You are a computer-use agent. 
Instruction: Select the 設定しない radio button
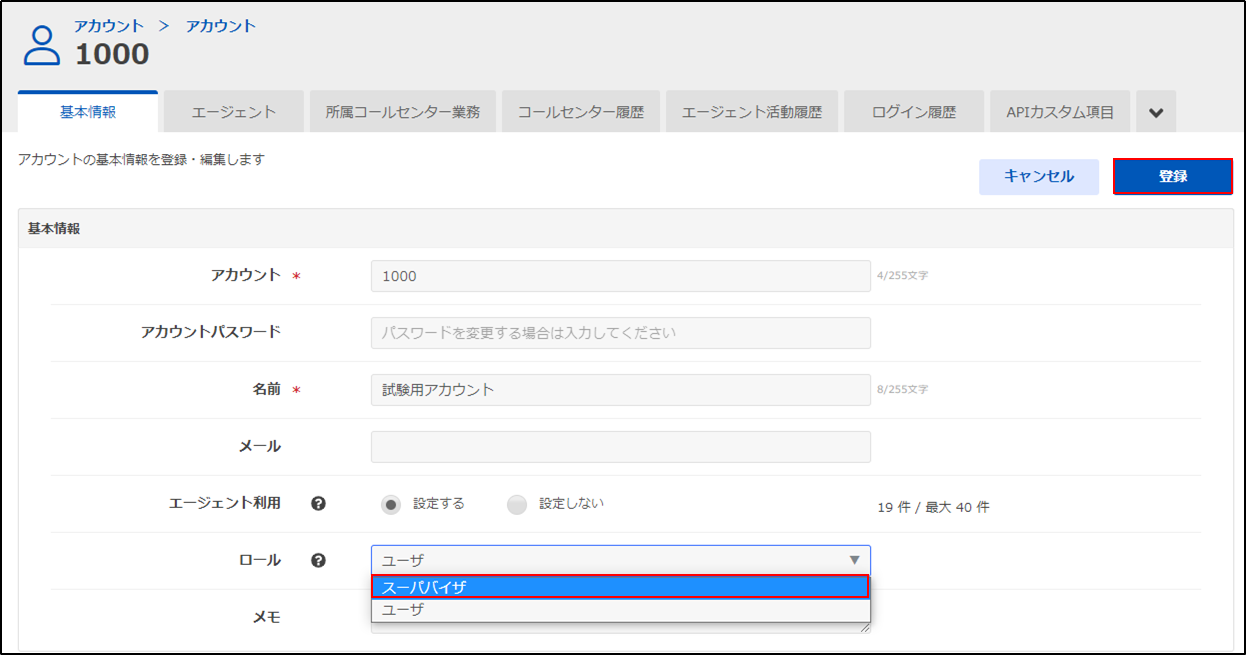point(516,505)
